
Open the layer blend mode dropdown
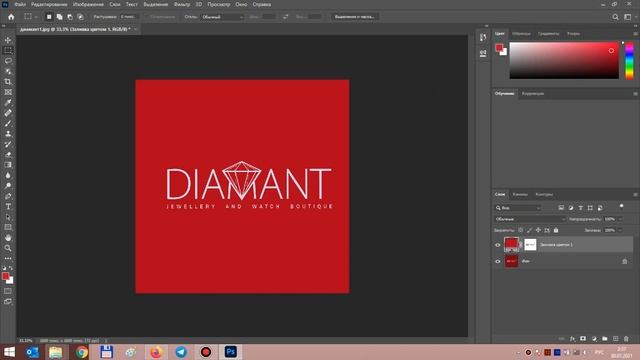[530, 219]
